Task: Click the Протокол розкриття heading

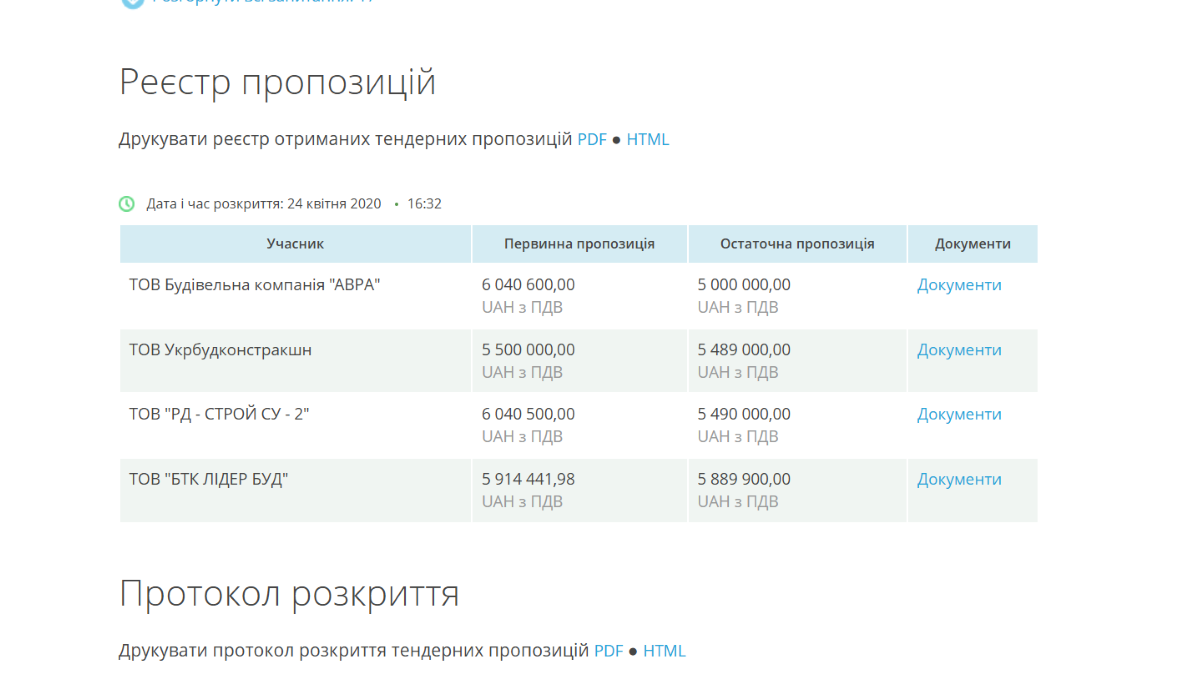Action: pos(289,593)
